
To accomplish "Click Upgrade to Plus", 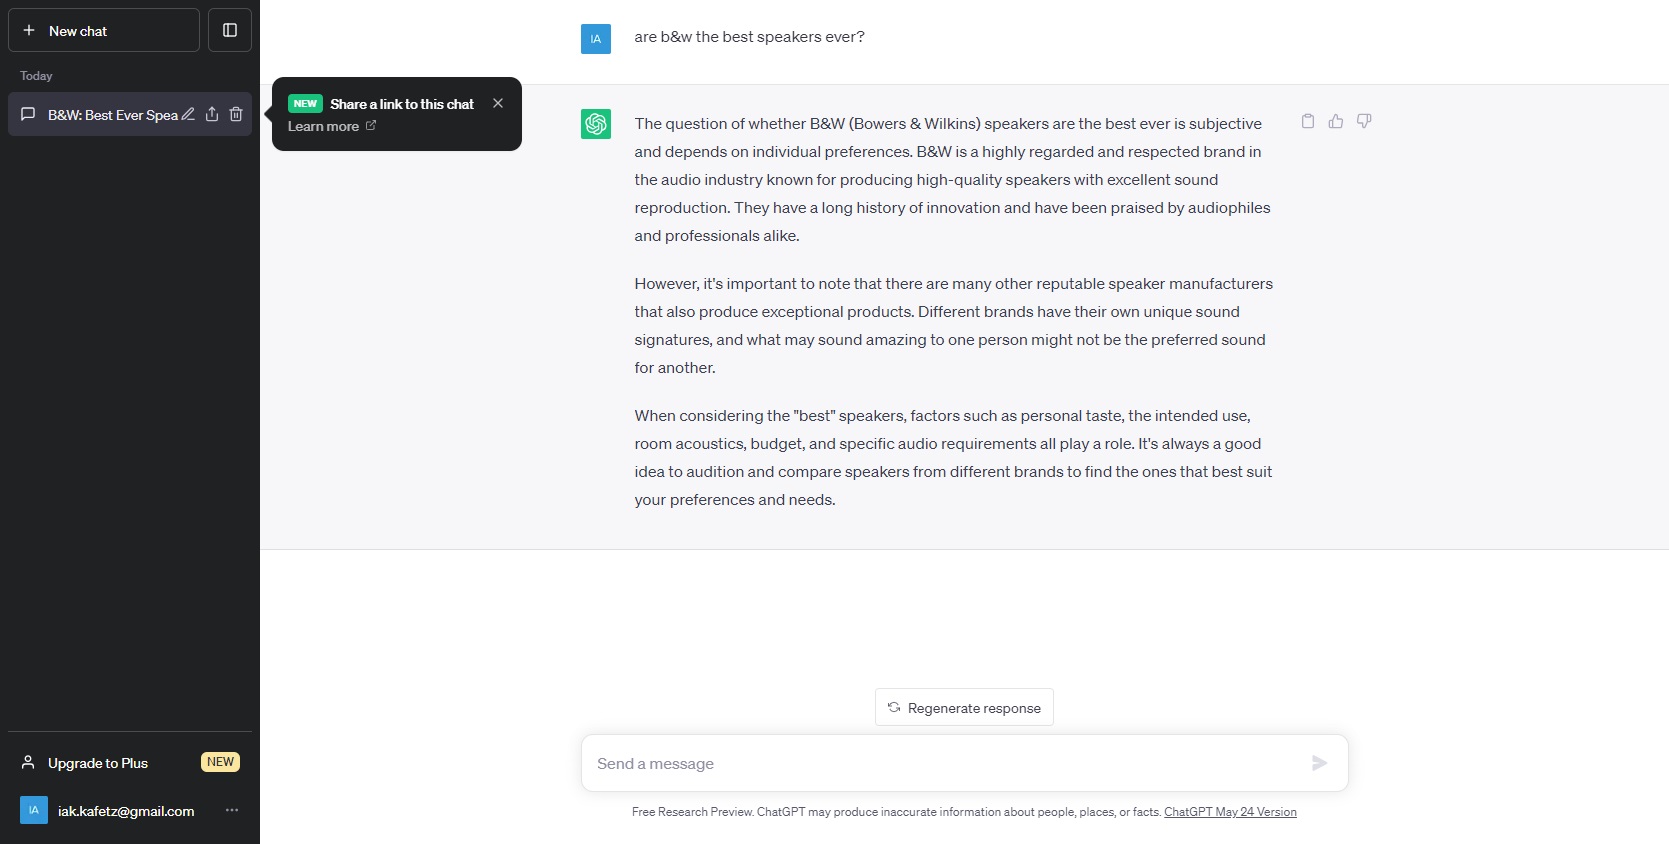I will pyautogui.click(x=98, y=763).
